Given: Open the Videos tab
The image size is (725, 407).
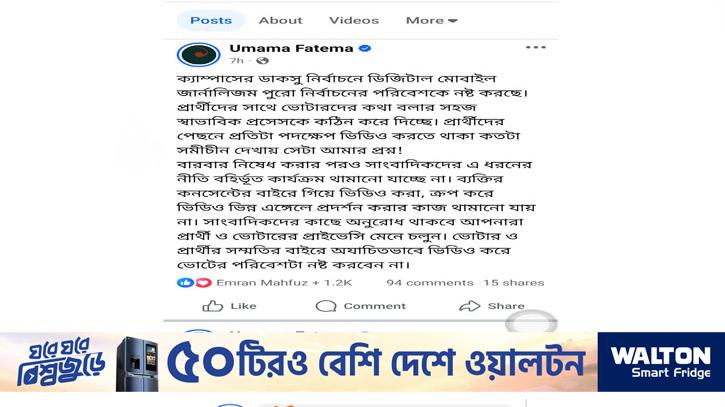Looking at the screenshot, I should click(354, 20).
